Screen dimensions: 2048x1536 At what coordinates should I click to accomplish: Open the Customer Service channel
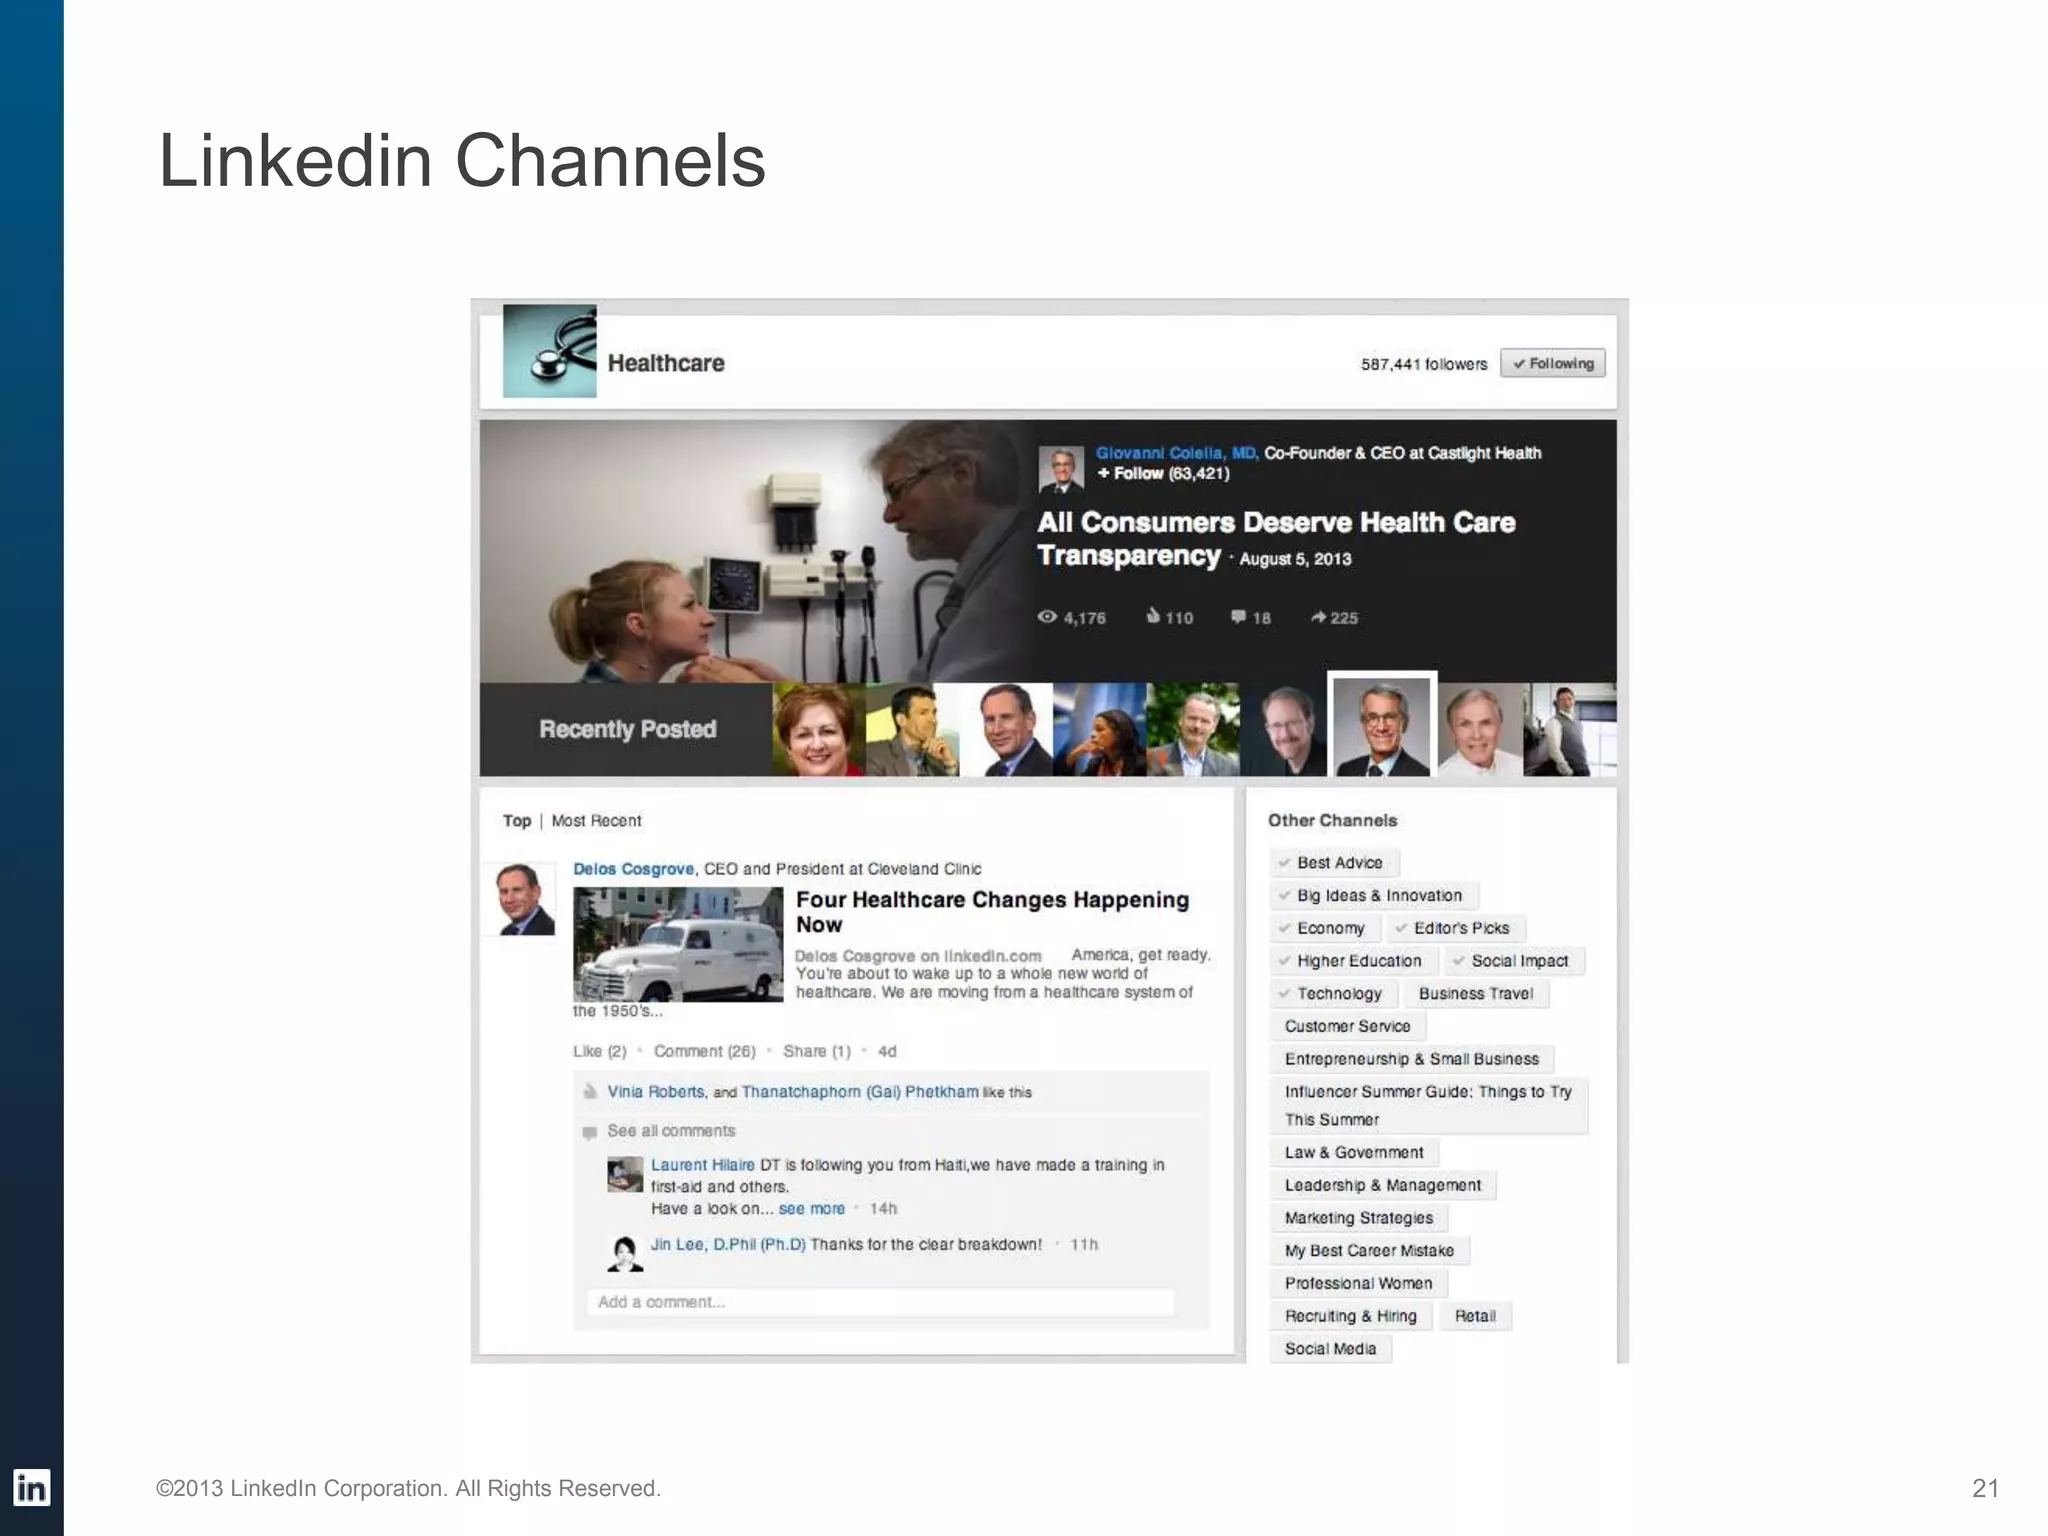tap(1348, 1026)
